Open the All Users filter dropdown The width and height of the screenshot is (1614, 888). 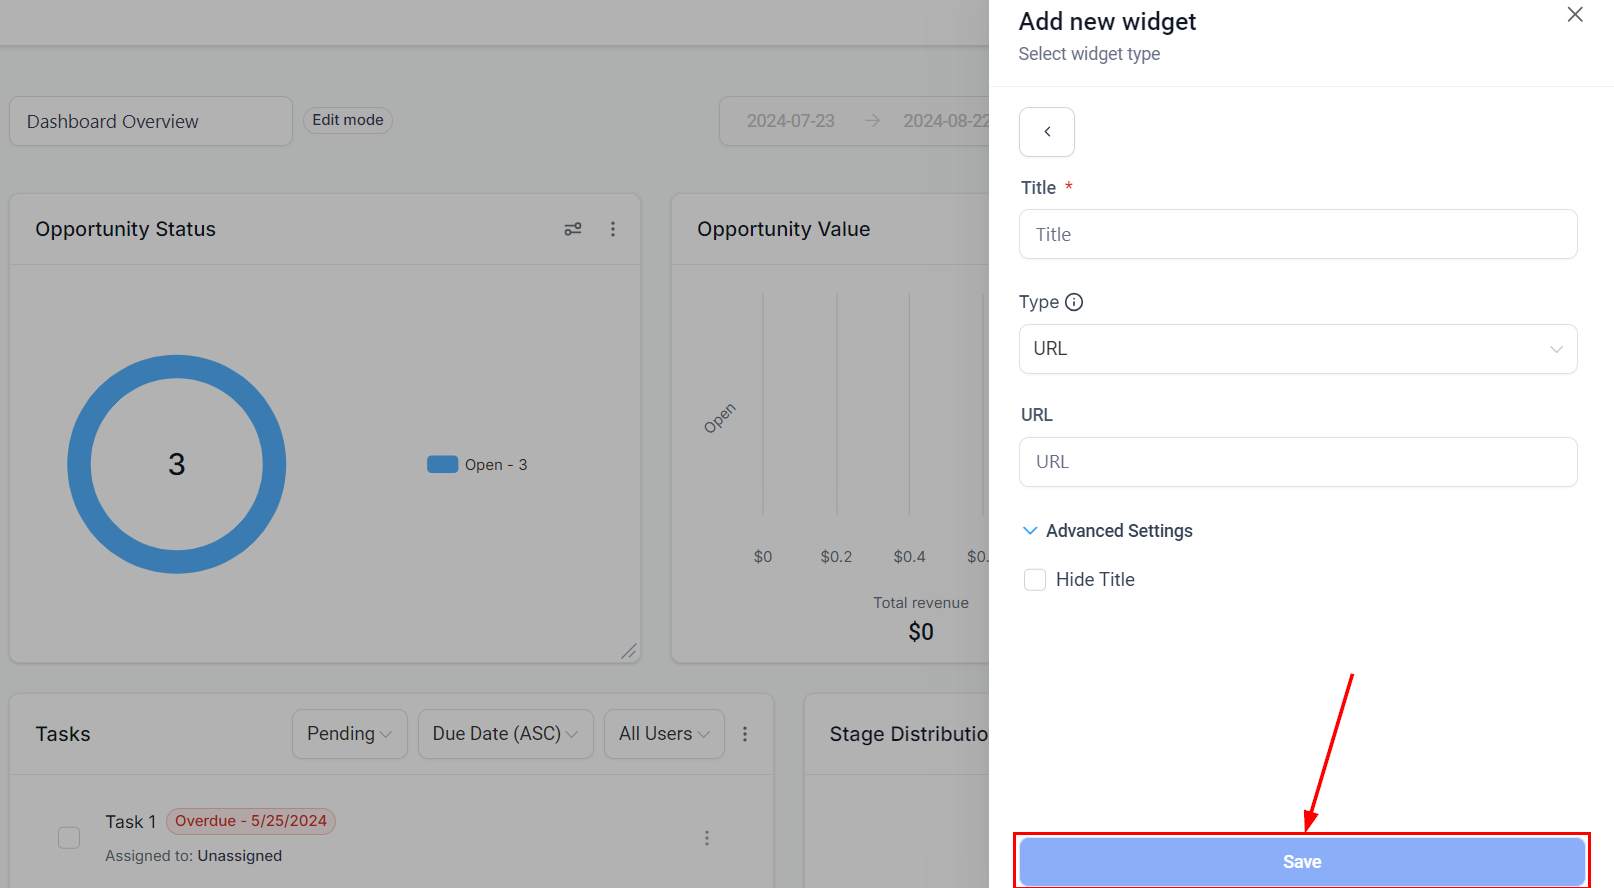tap(664, 734)
